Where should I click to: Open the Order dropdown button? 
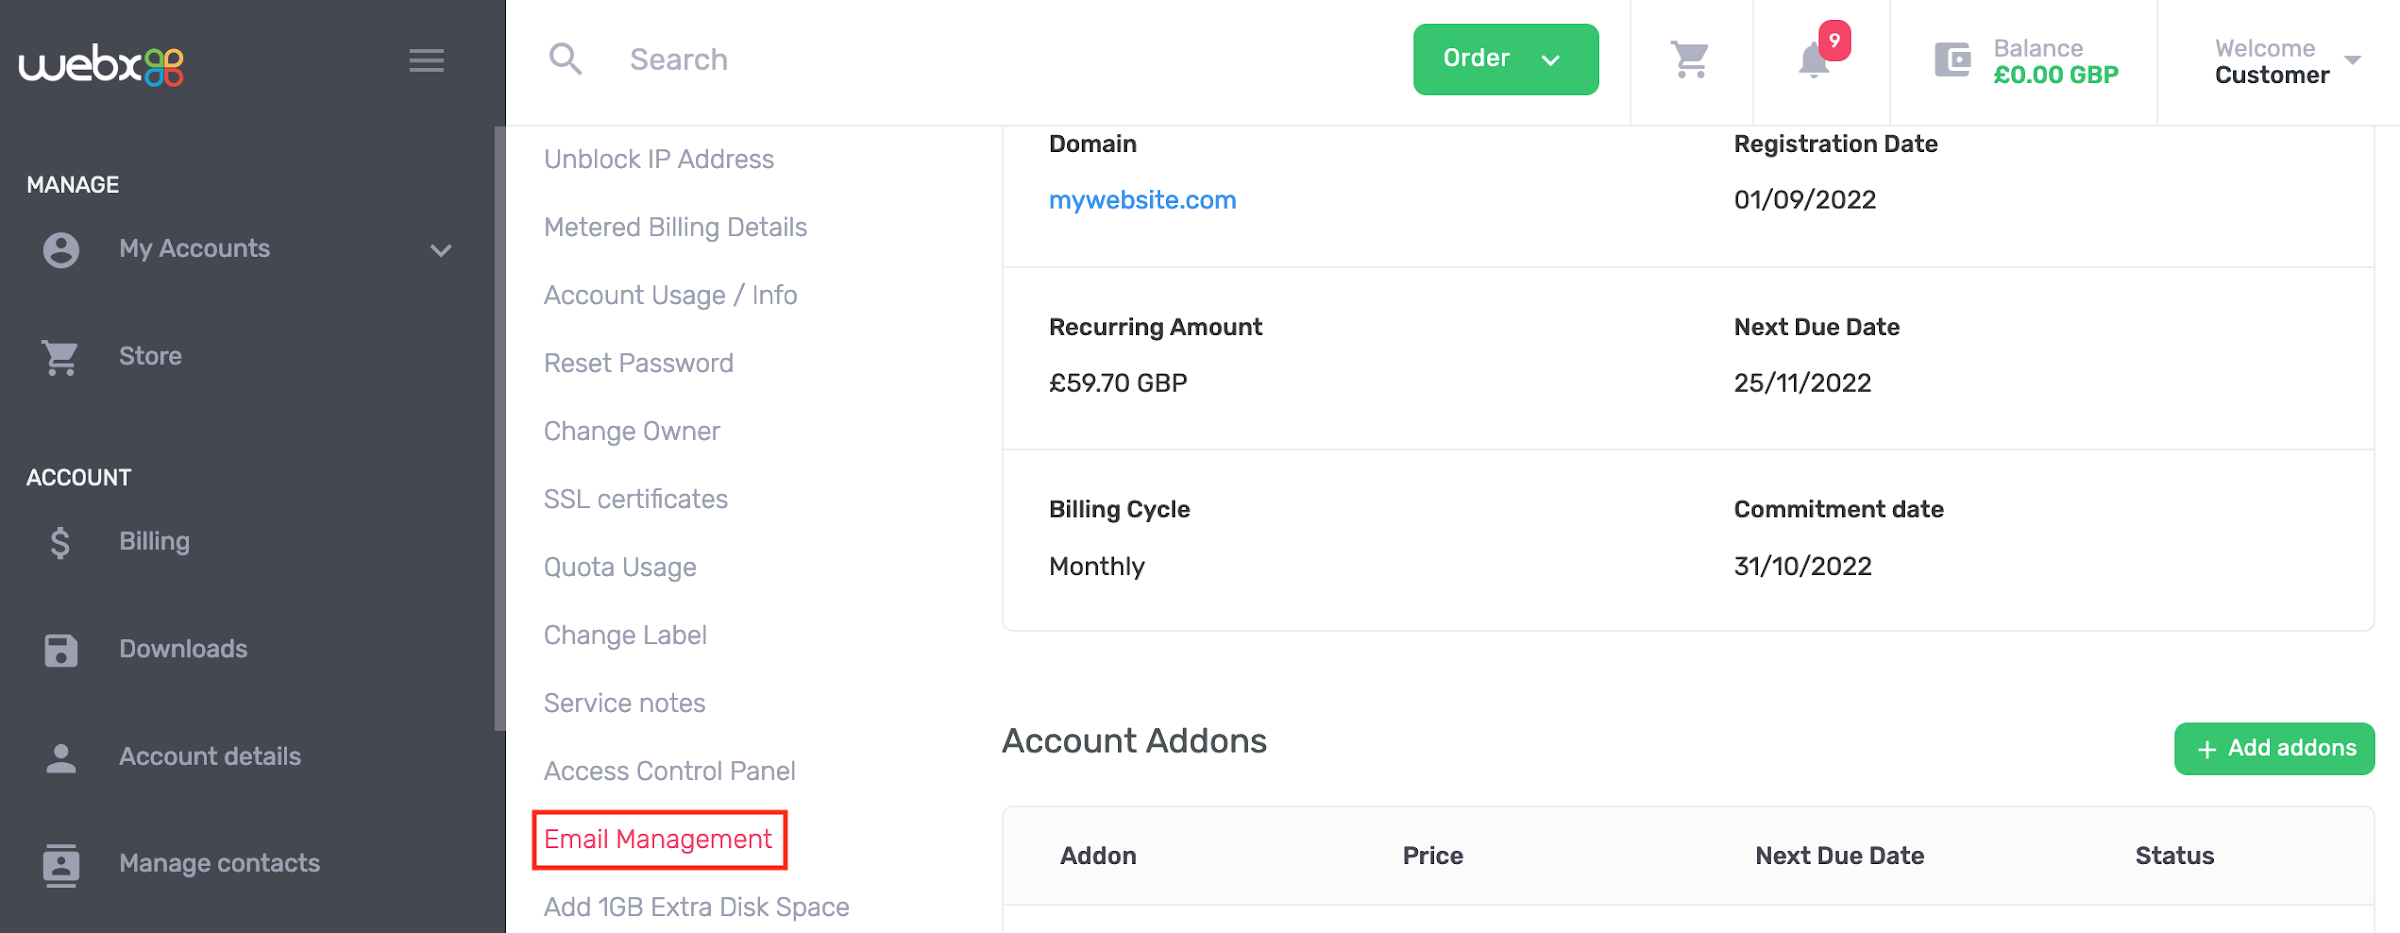tap(1505, 59)
